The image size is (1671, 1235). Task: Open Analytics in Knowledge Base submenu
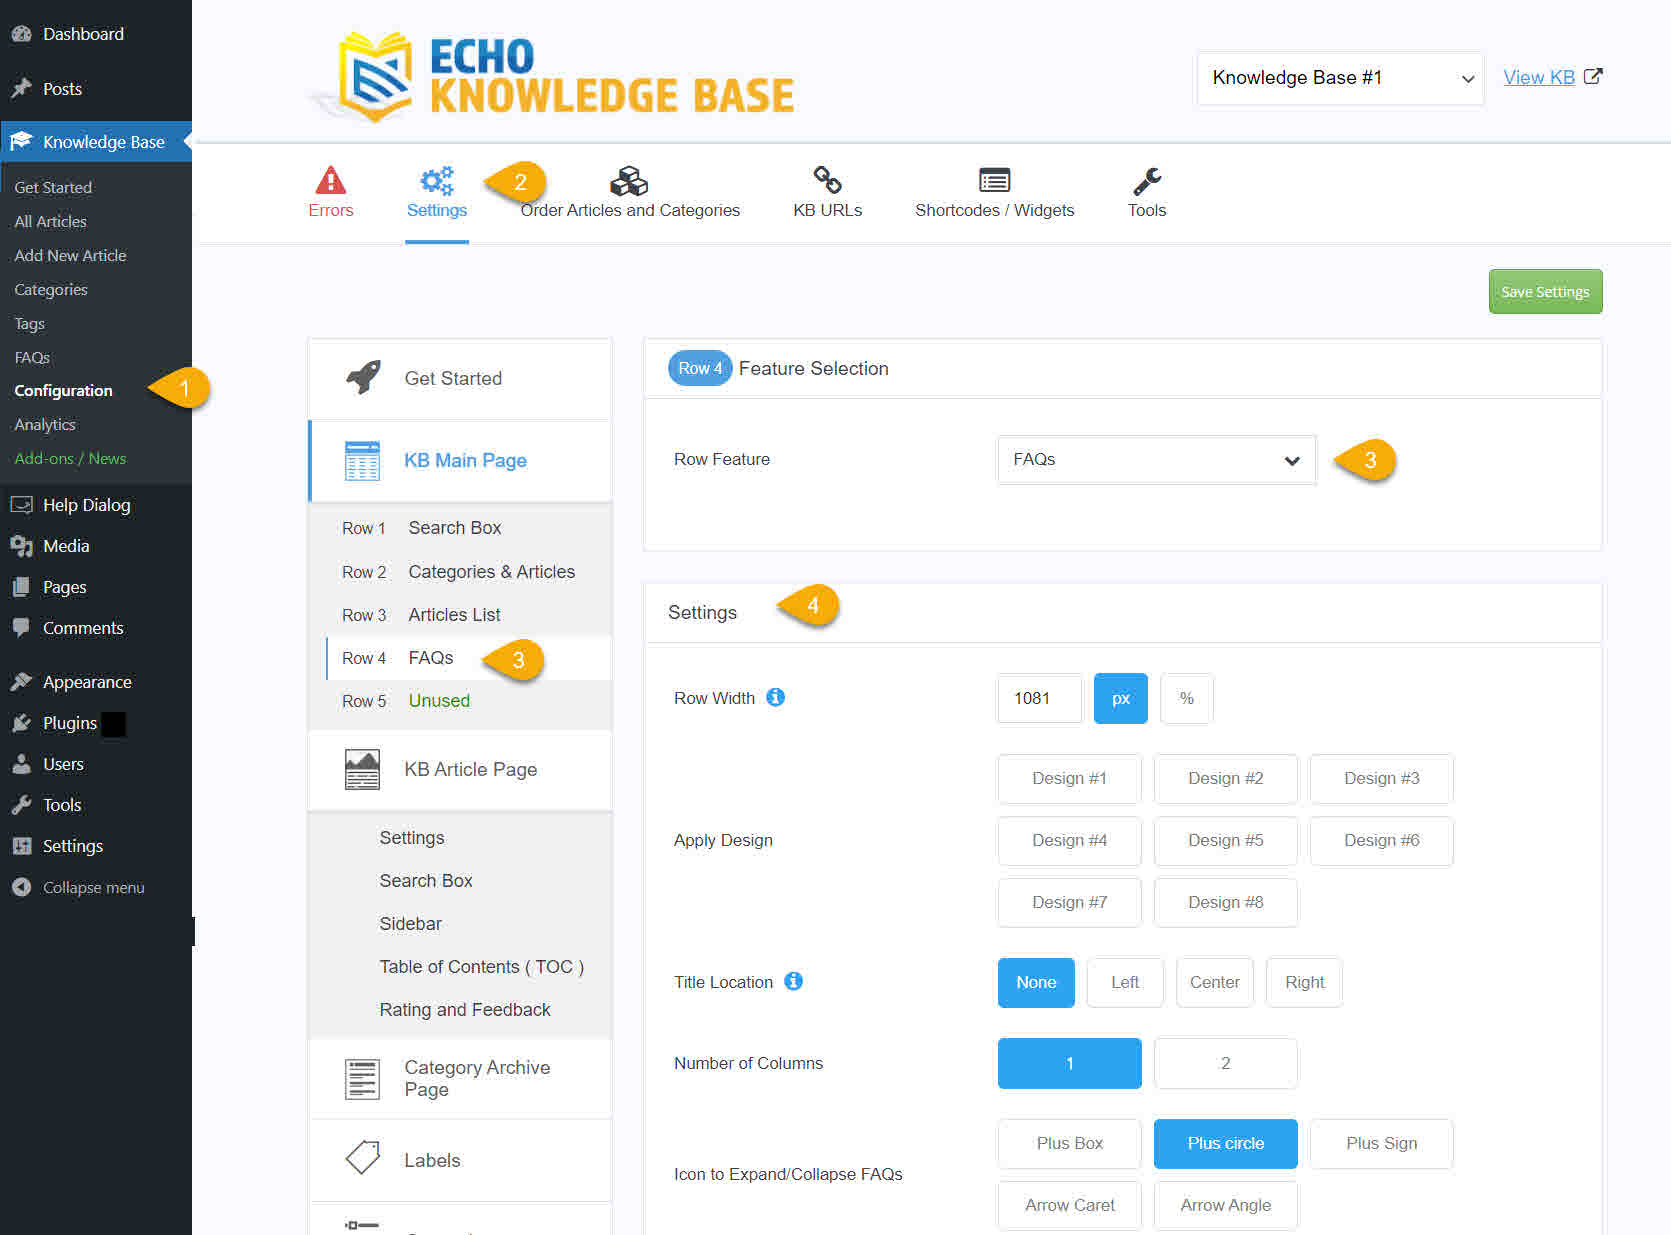tap(45, 425)
